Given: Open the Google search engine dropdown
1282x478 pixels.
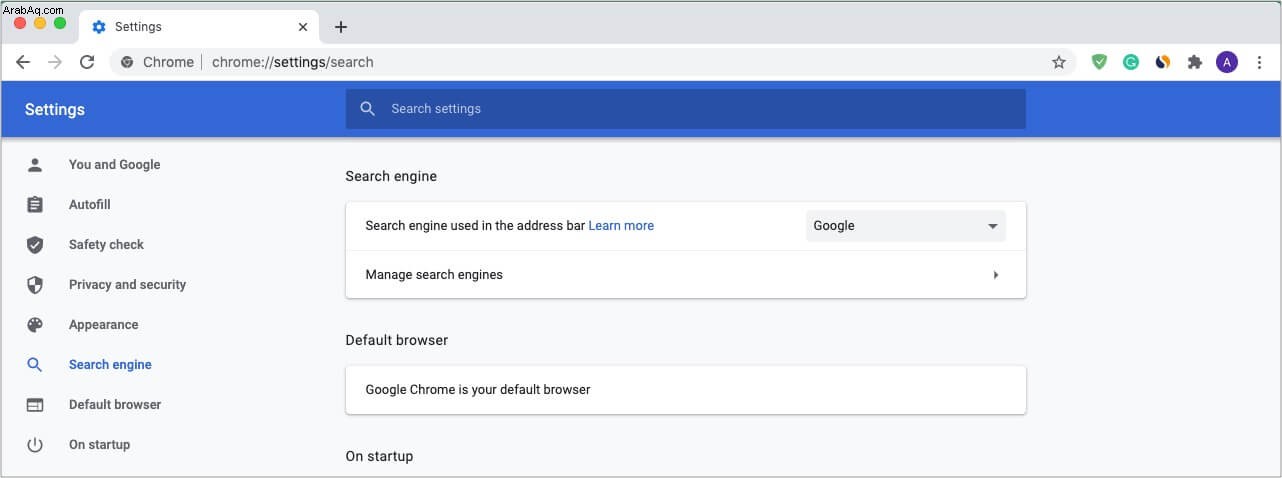Looking at the screenshot, I should (906, 226).
